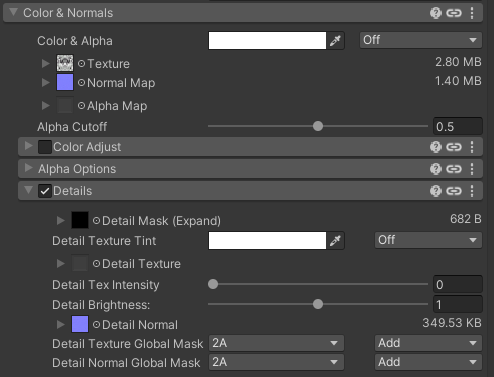Open help for Color & Normals section
Image resolution: width=494 pixels, height=377 pixels.
436,13
